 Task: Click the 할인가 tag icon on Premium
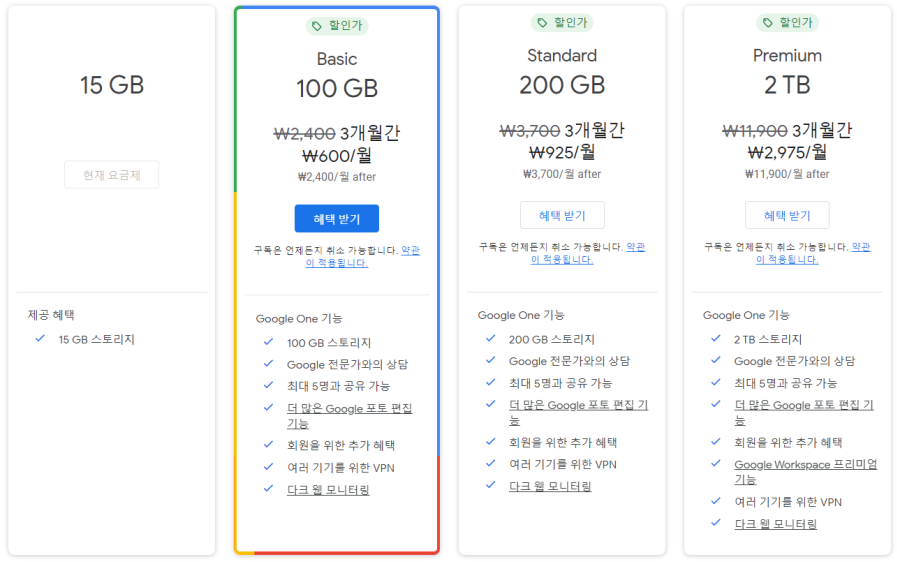click(x=767, y=22)
